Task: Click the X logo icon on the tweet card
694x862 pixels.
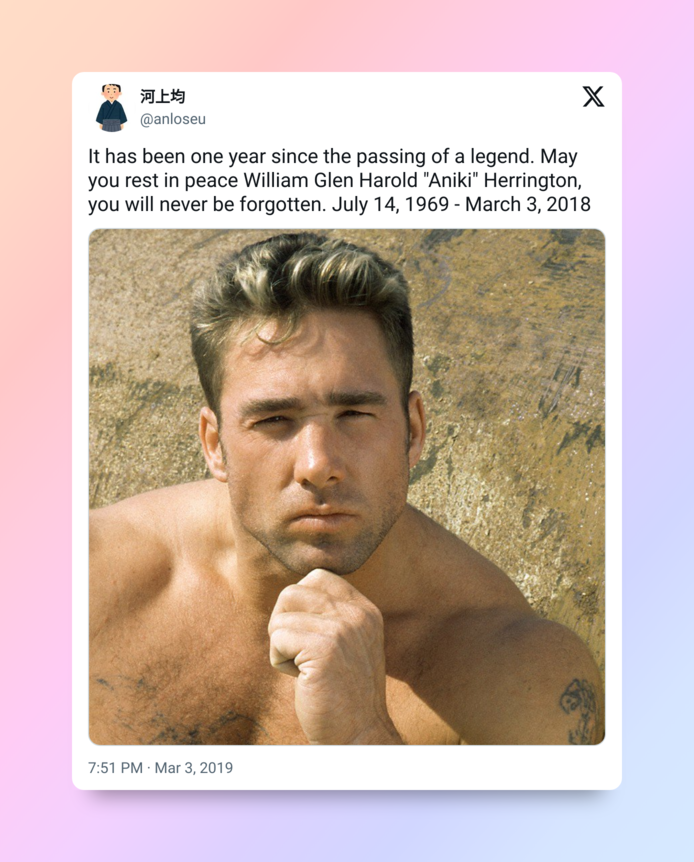Action: (x=593, y=96)
